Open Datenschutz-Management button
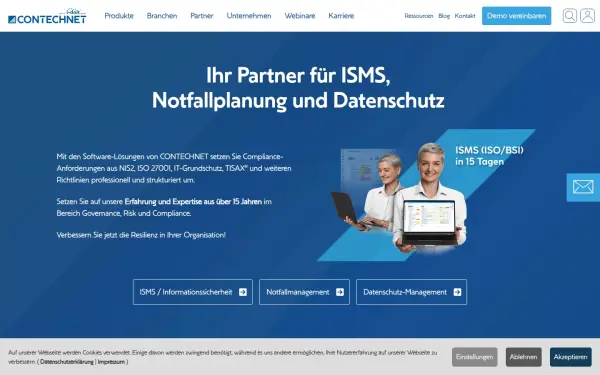 tap(411, 292)
